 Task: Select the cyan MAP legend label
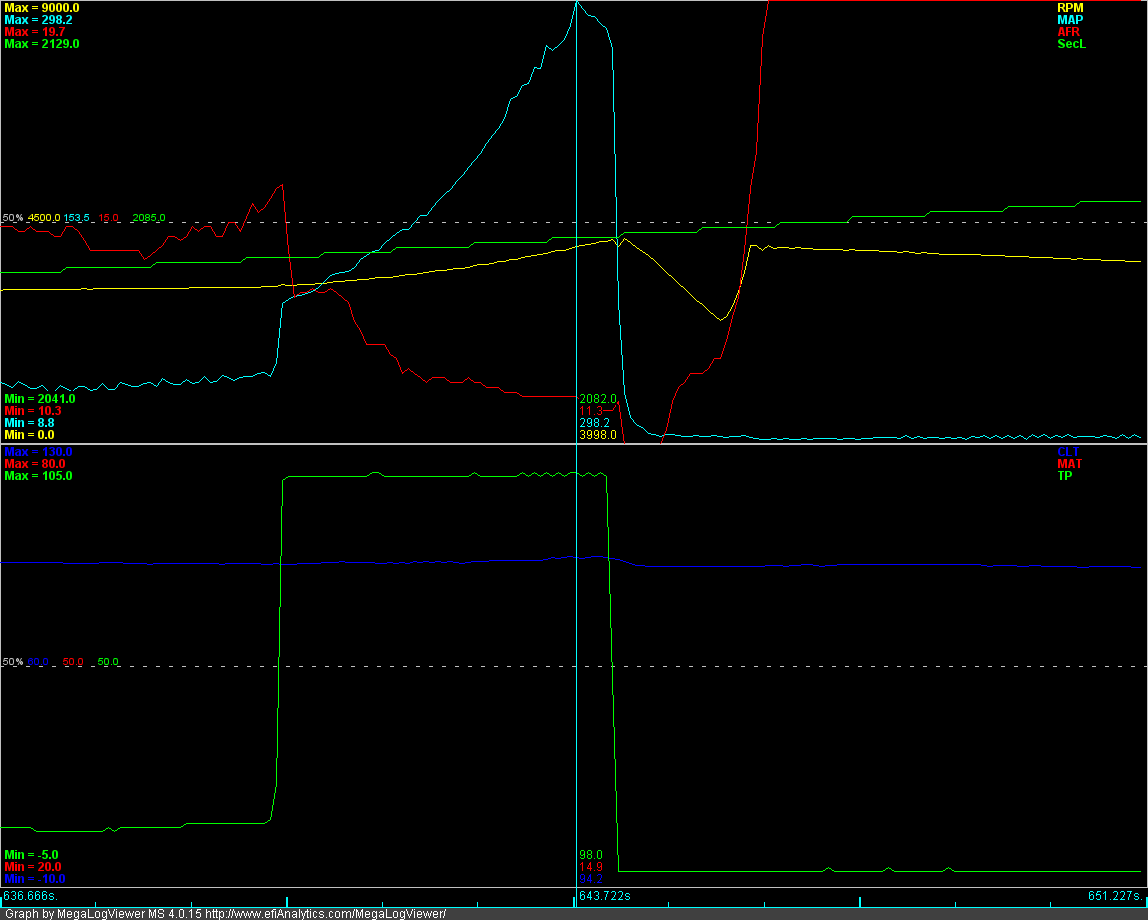click(x=1070, y=19)
